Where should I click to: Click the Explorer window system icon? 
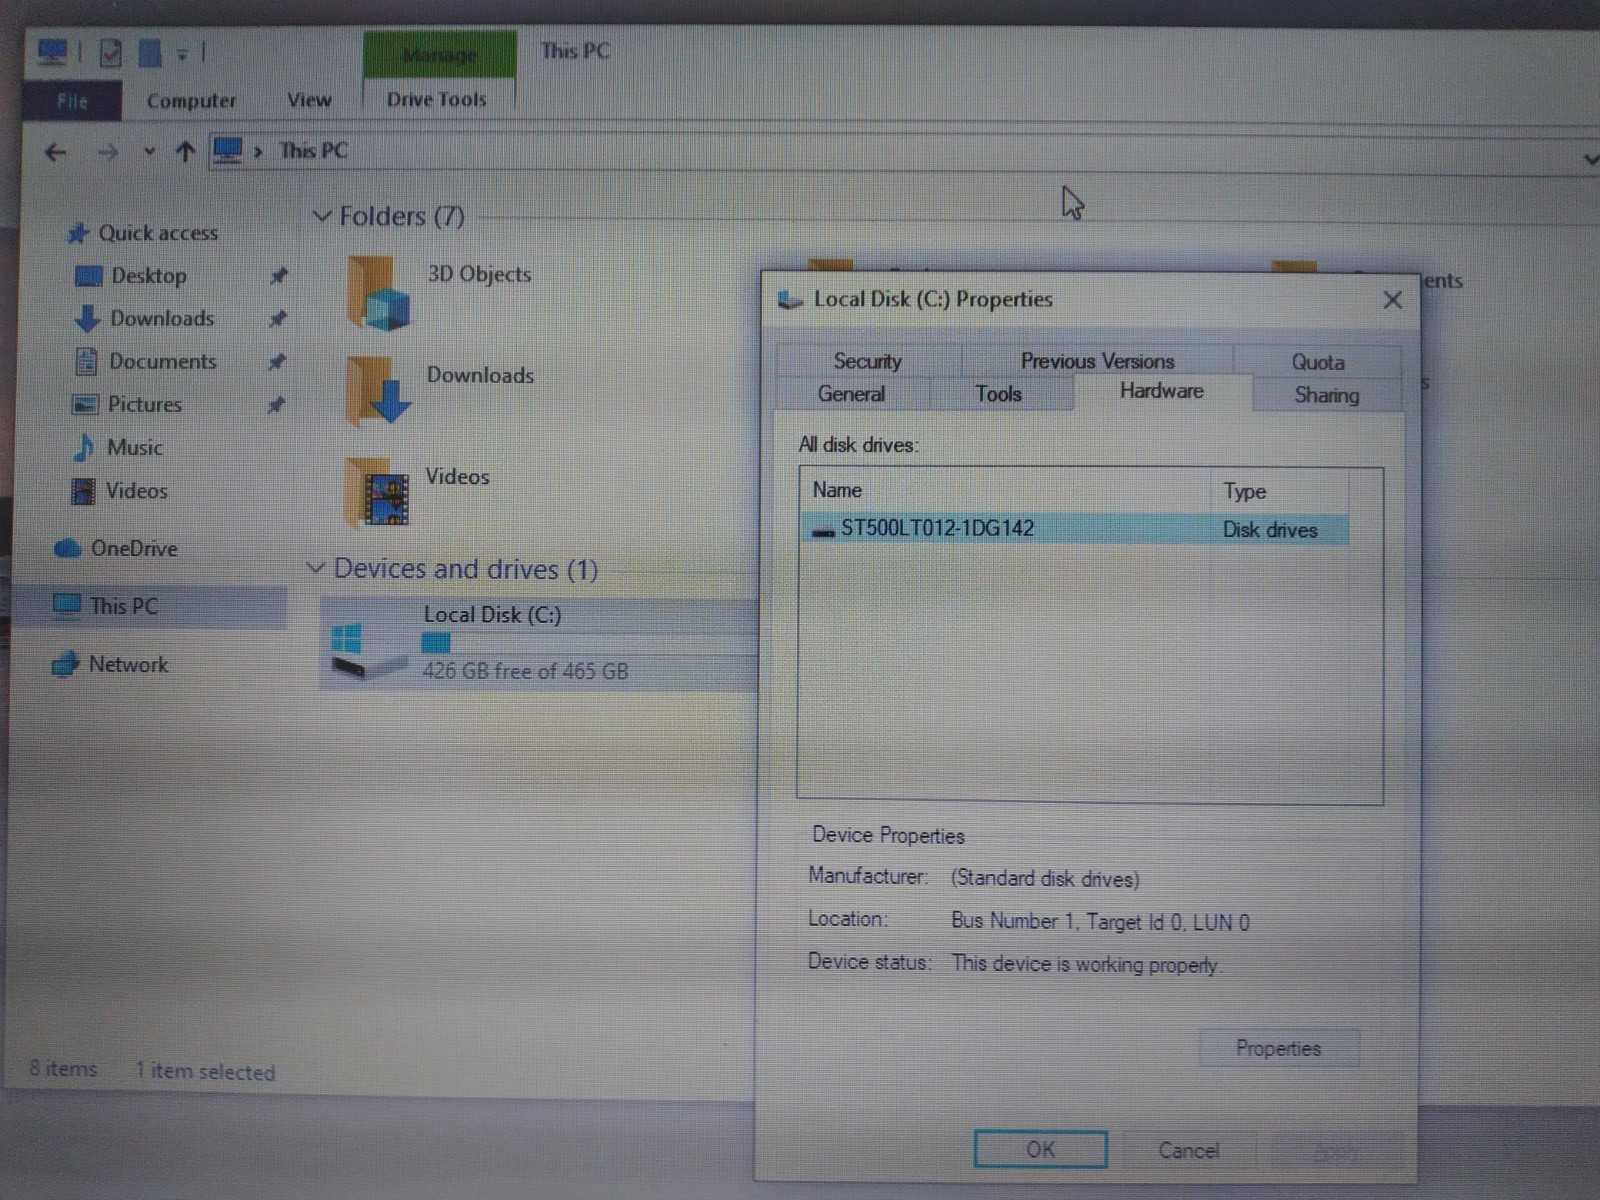[52, 51]
